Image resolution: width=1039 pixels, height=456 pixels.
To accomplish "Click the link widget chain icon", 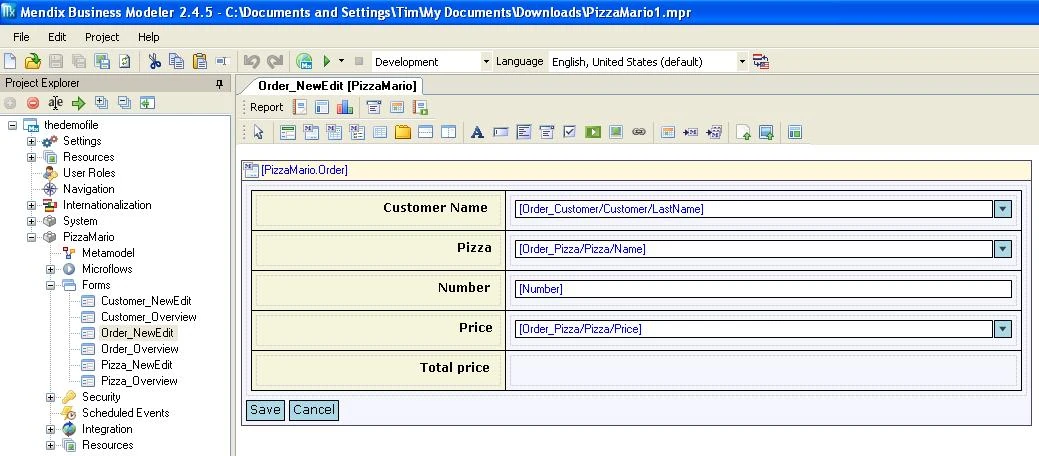I will click(639, 132).
